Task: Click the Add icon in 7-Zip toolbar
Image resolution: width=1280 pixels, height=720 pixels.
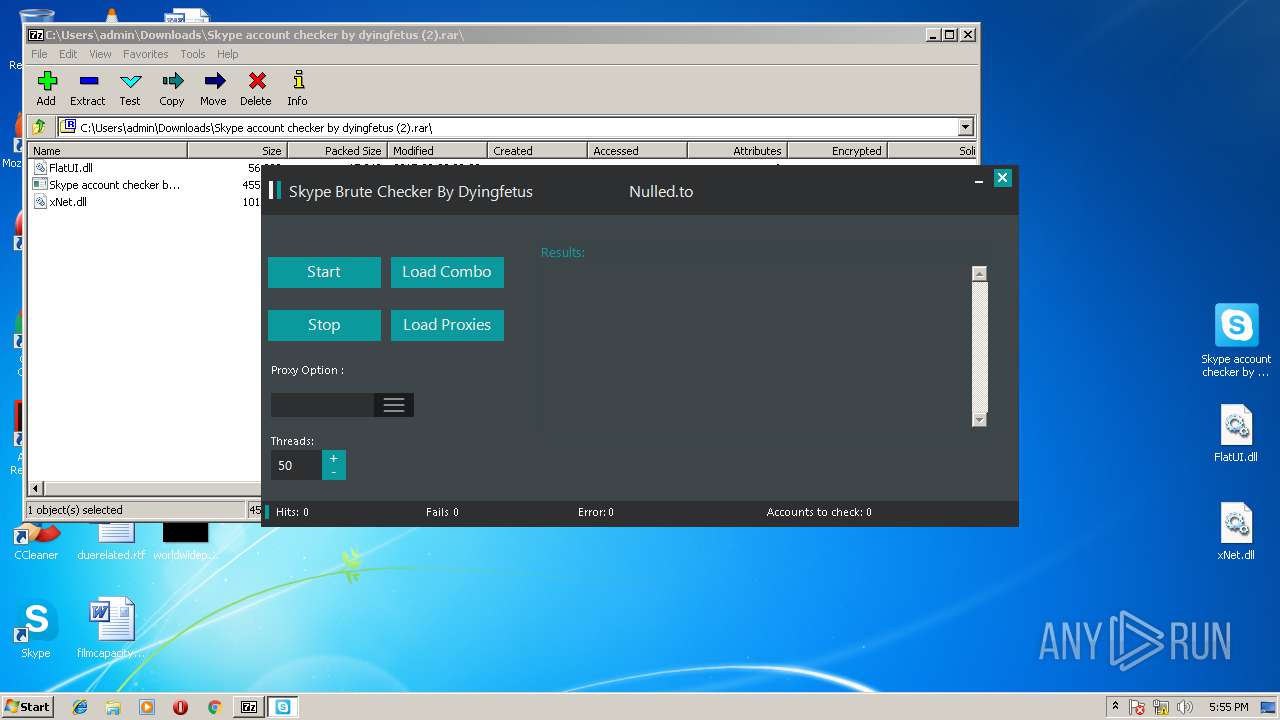Action: [46, 81]
